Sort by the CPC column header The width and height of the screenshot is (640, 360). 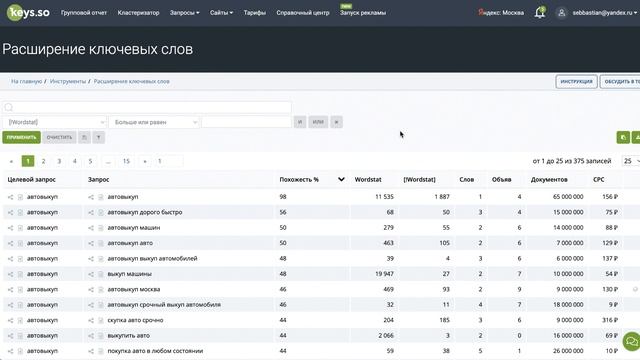pyautogui.click(x=598, y=180)
